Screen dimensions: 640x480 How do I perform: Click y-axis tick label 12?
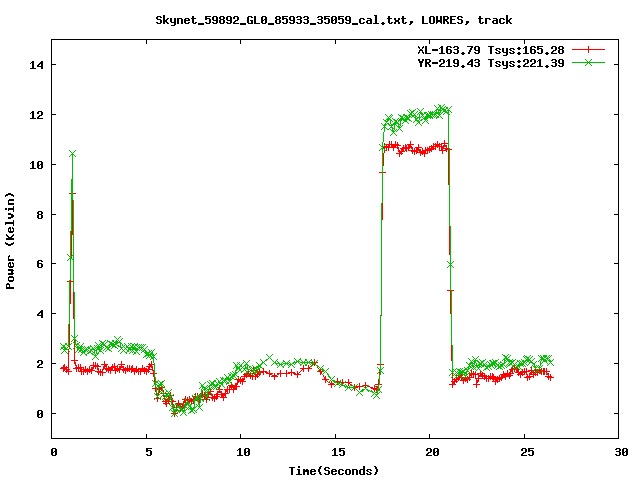36,115
